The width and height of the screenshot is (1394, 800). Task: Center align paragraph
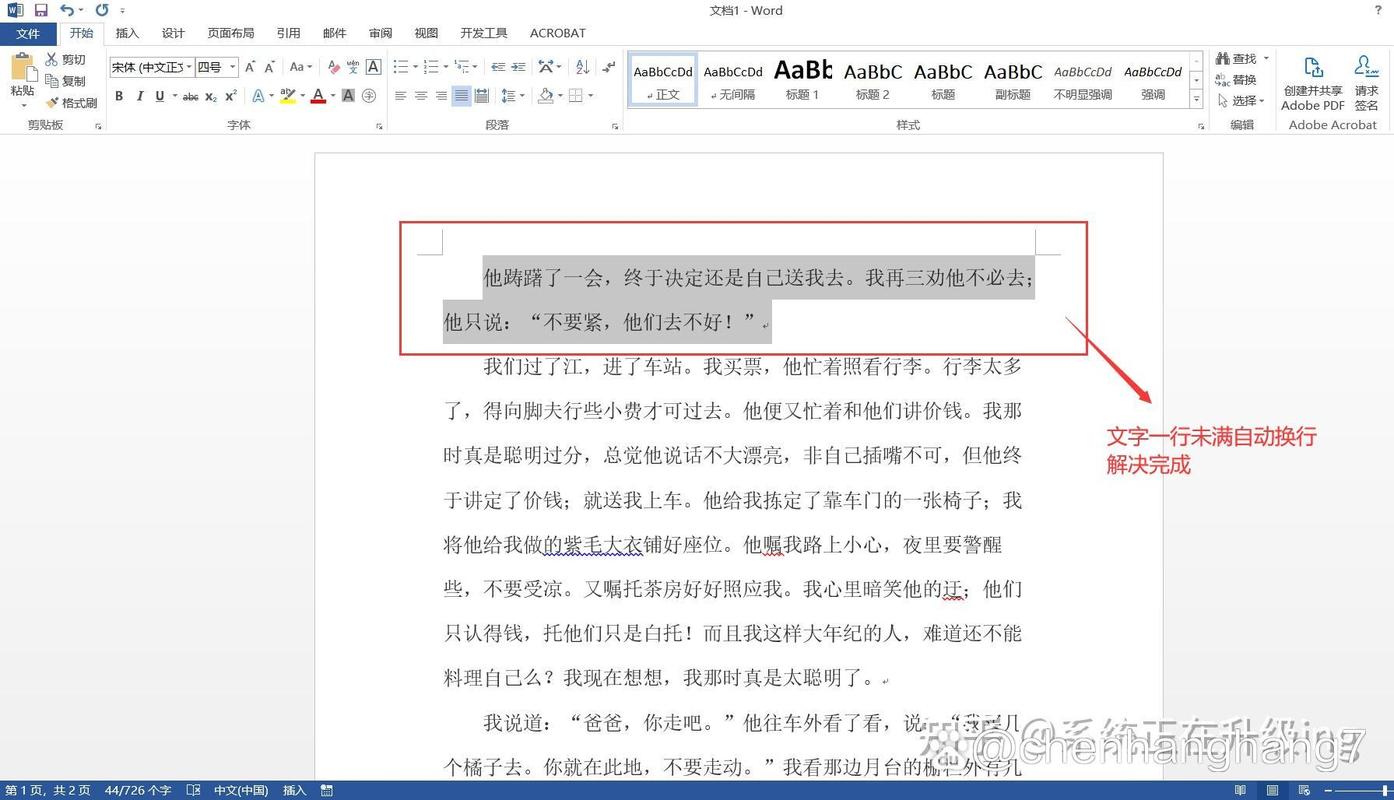click(421, 96)
